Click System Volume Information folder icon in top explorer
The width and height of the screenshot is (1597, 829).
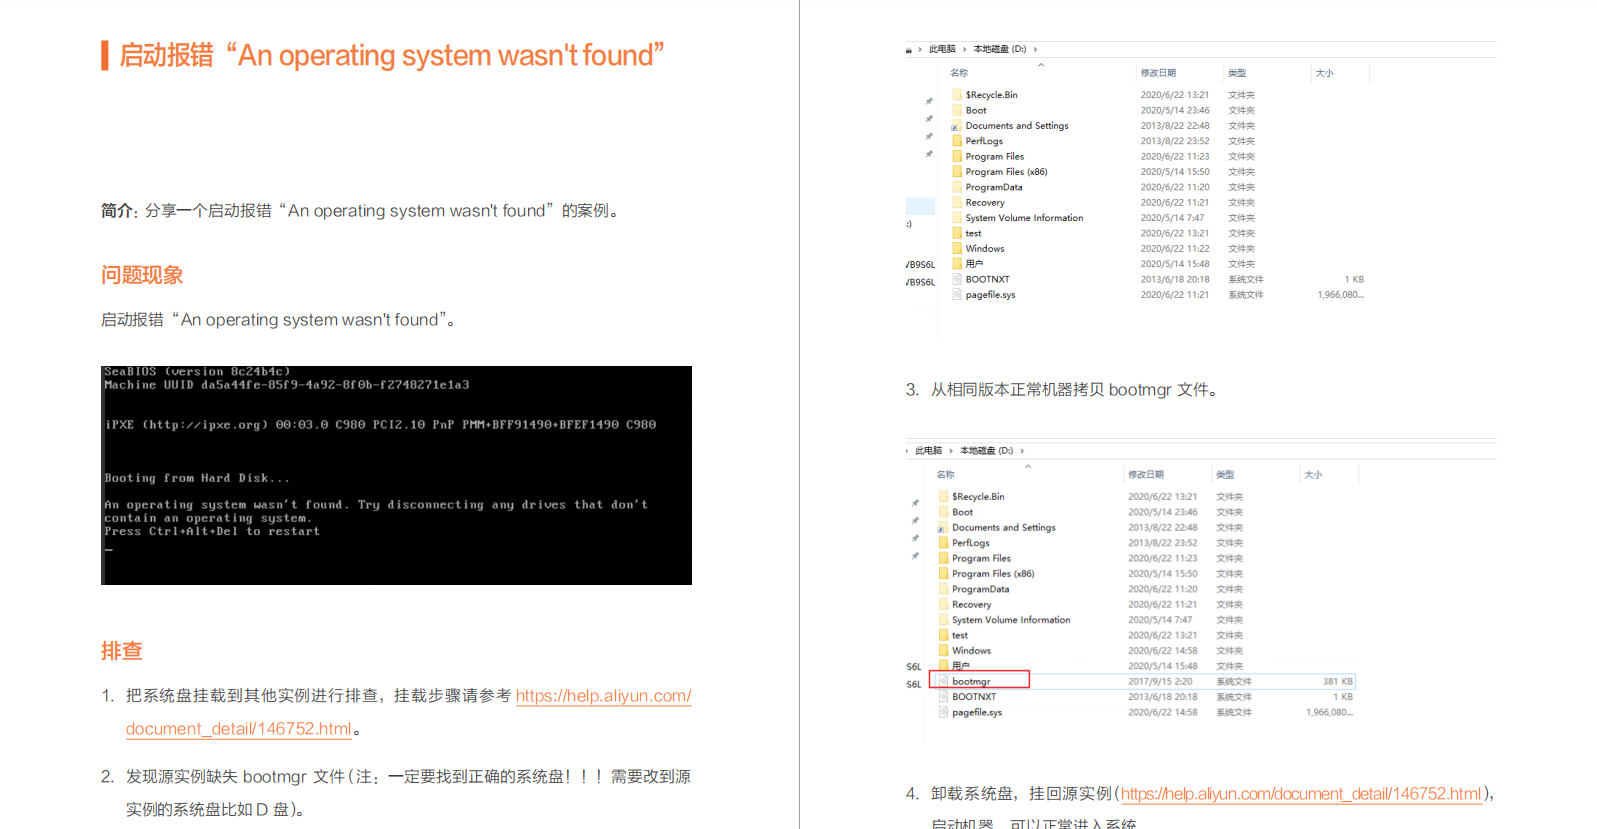957,218
